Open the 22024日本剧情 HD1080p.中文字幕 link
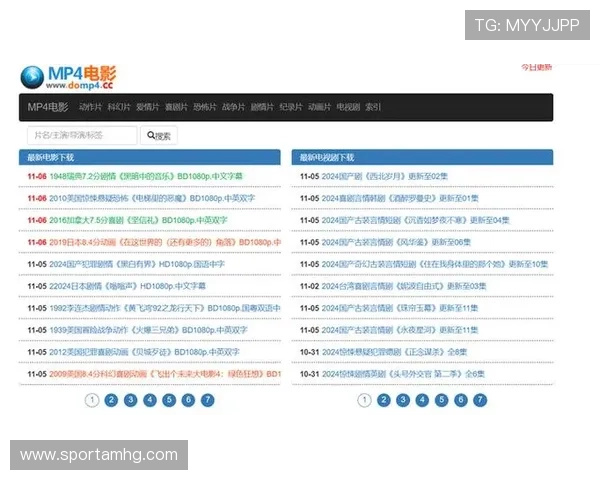The height and width of the screenshot is (480, 600). 127,286
